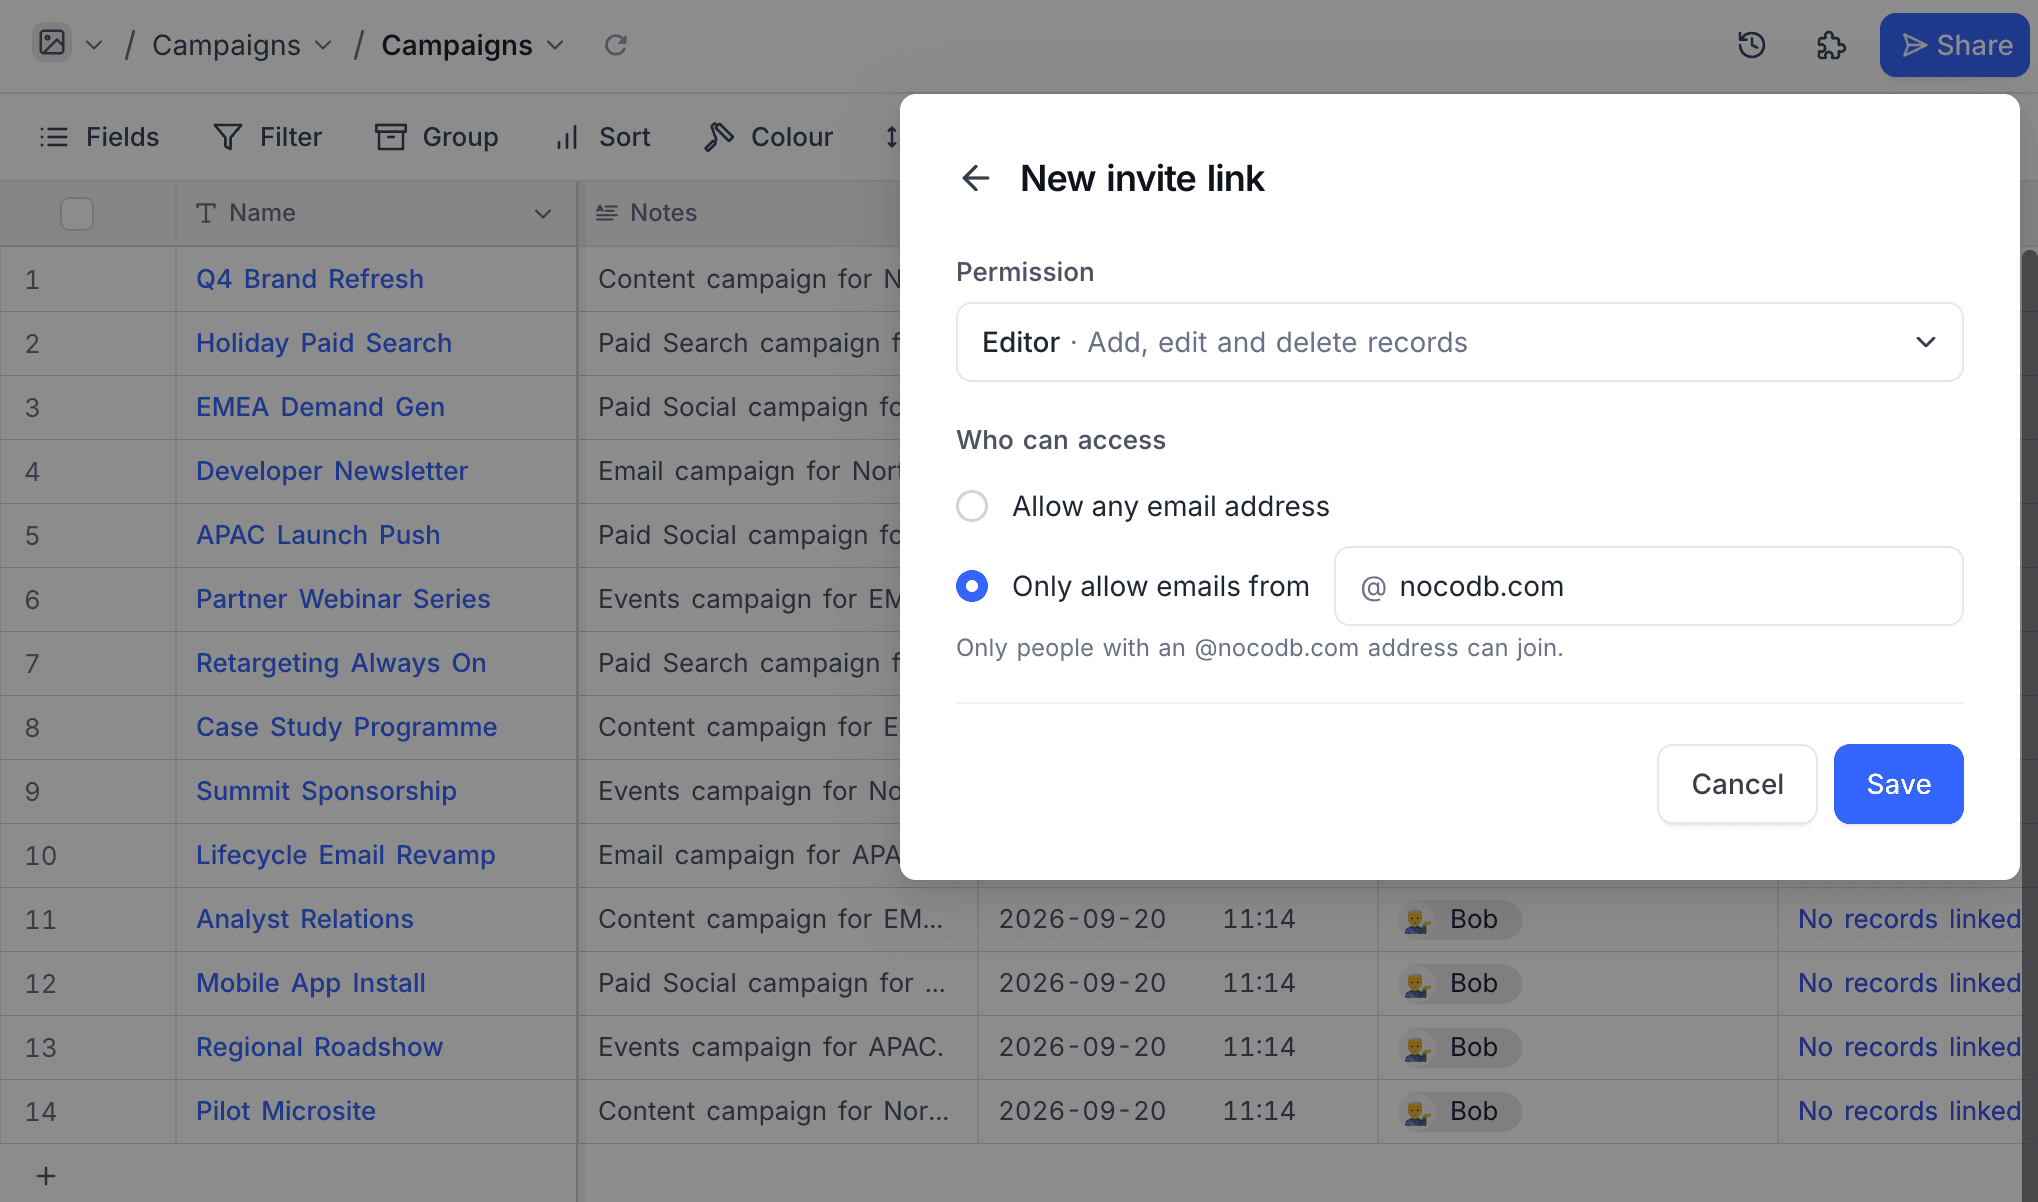The height and width of the screenshot is (1202, 2038).
Task: Open the Case Study Programme record
Action: pyautogui.click(x=346, y=727)
